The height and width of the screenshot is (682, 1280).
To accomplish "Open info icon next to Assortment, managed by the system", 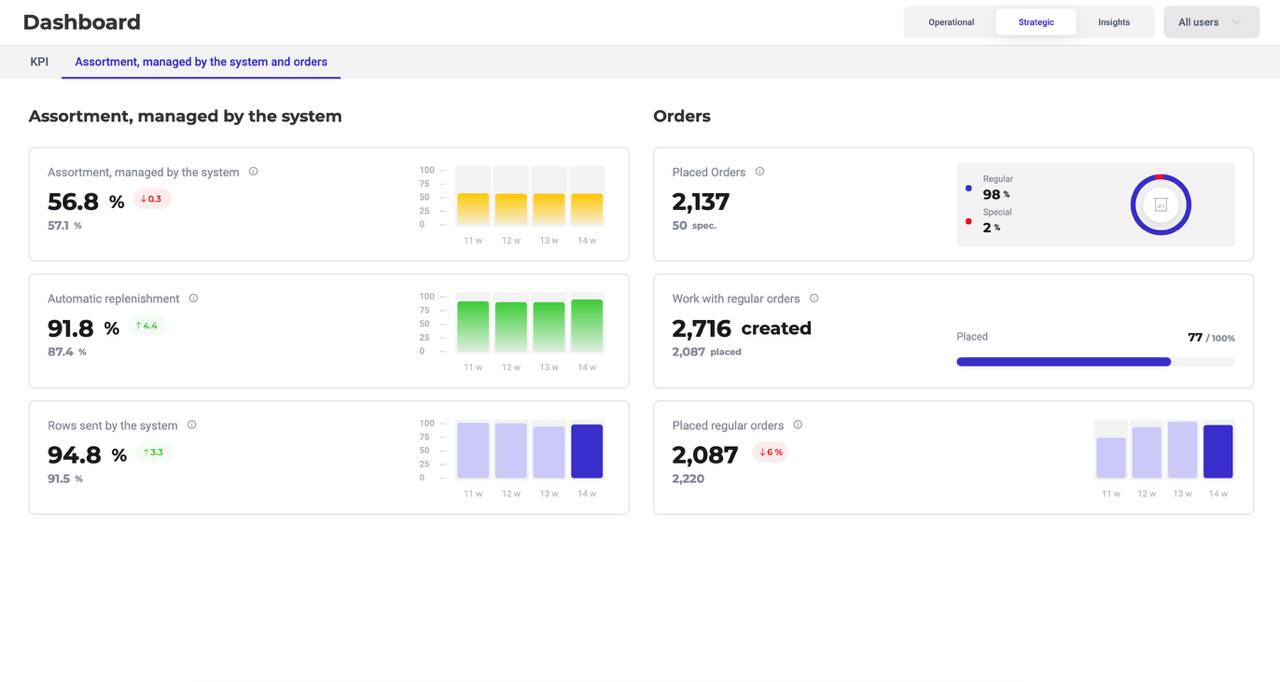I will click(253, 171).
